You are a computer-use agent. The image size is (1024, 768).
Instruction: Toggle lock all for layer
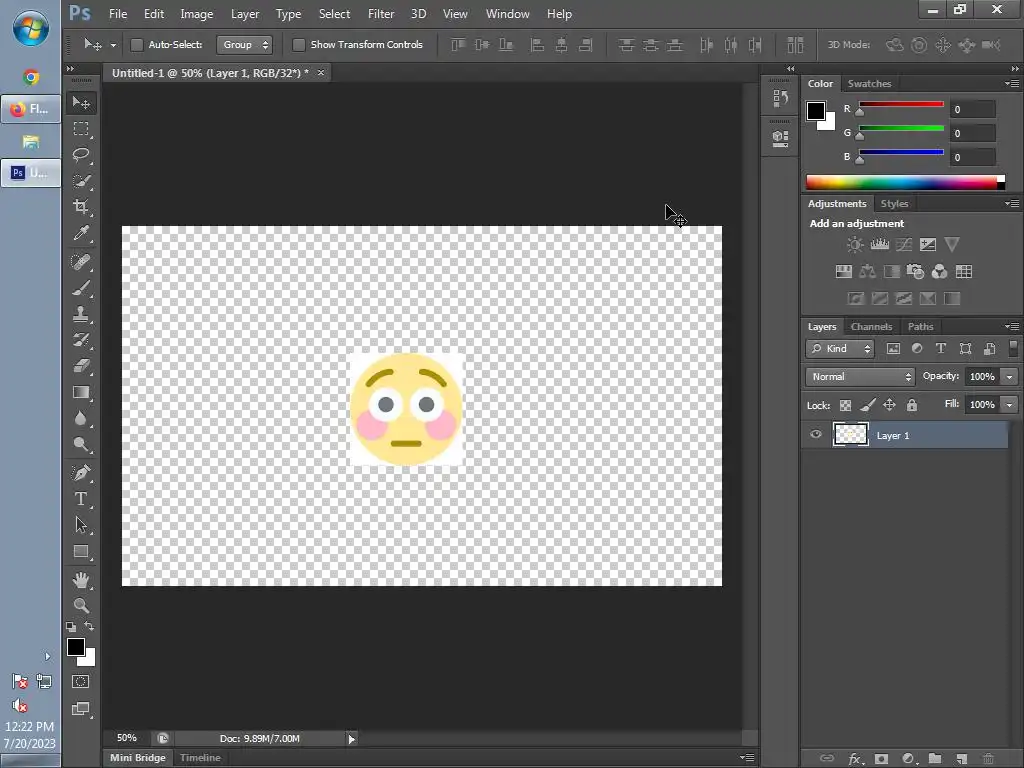coord(912,406)
